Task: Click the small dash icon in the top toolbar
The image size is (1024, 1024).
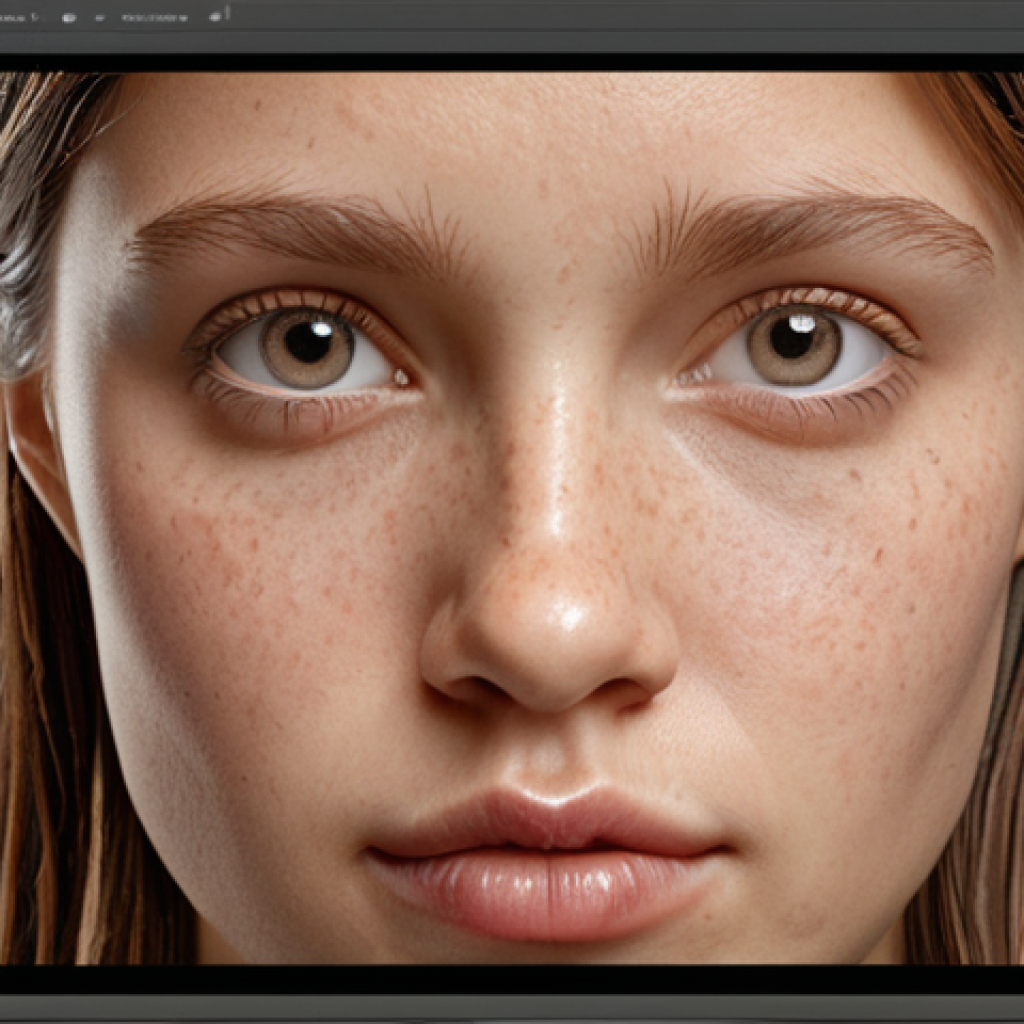Action: click(x=99, y=18)
